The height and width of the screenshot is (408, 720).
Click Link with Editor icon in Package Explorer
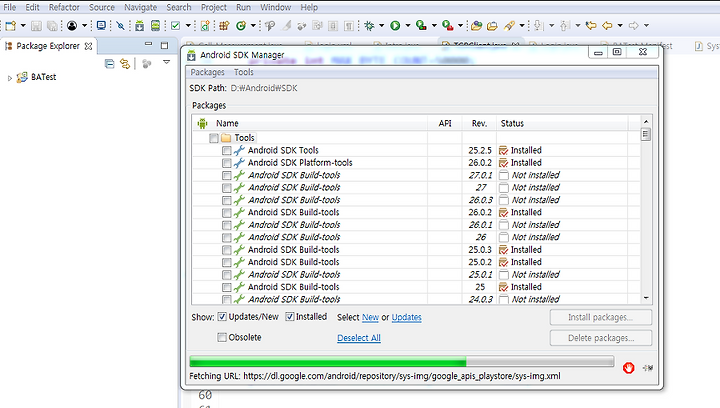pyautogui.click(x=125, y=64)
